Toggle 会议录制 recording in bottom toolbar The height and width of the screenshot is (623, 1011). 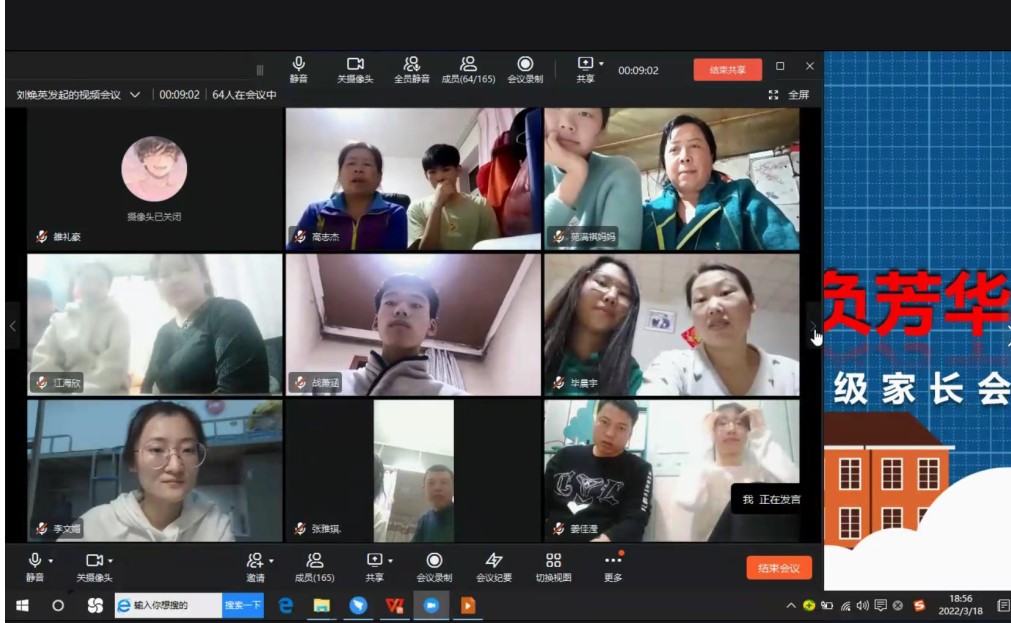(434, 567)
